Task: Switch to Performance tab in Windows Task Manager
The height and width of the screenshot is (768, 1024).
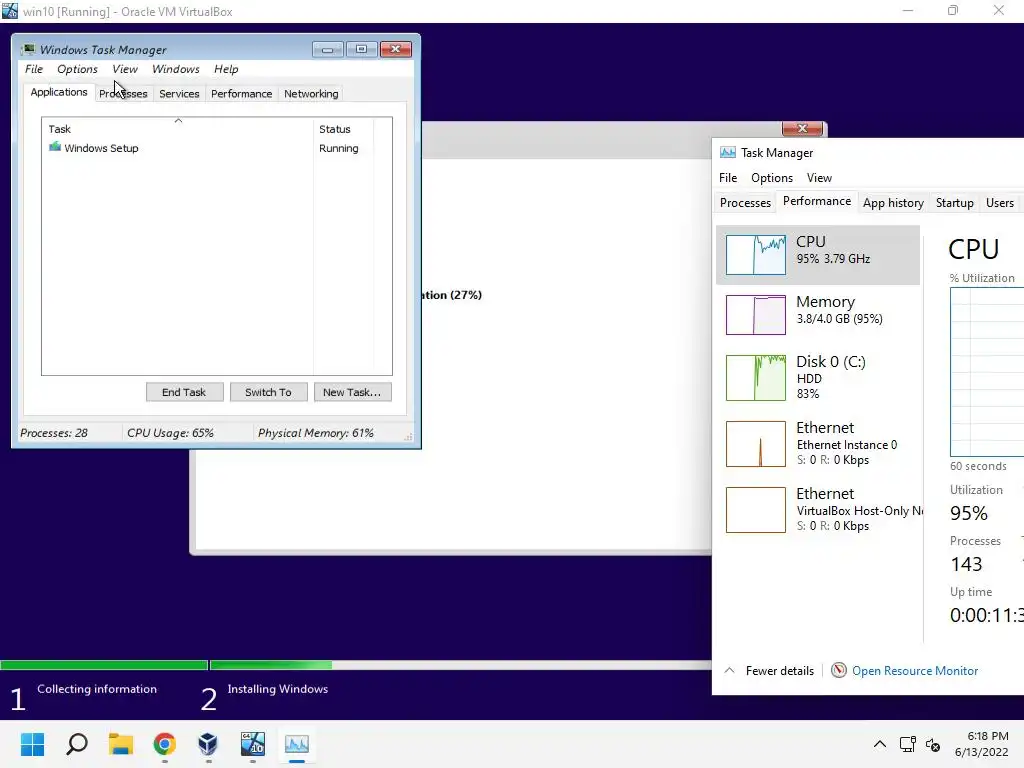Action: tap(241, 94)
